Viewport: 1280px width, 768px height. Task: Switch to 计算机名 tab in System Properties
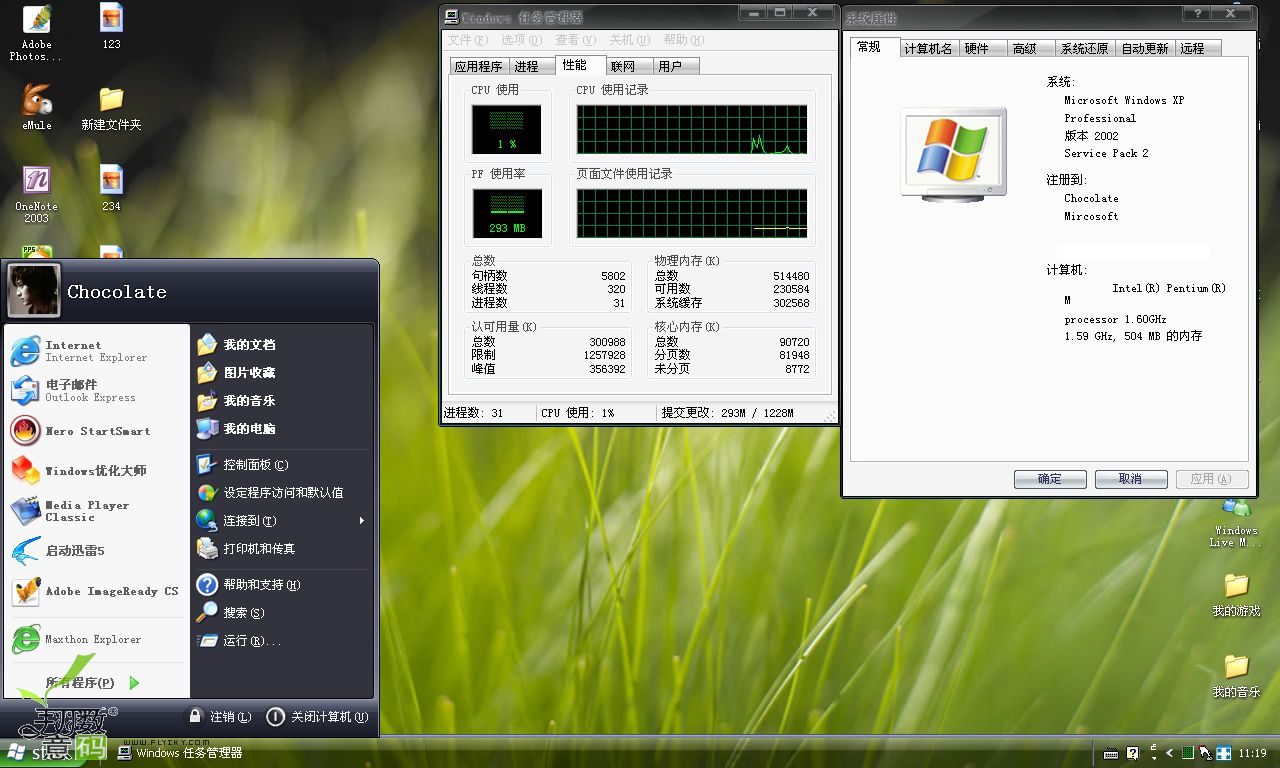(928, 49)
